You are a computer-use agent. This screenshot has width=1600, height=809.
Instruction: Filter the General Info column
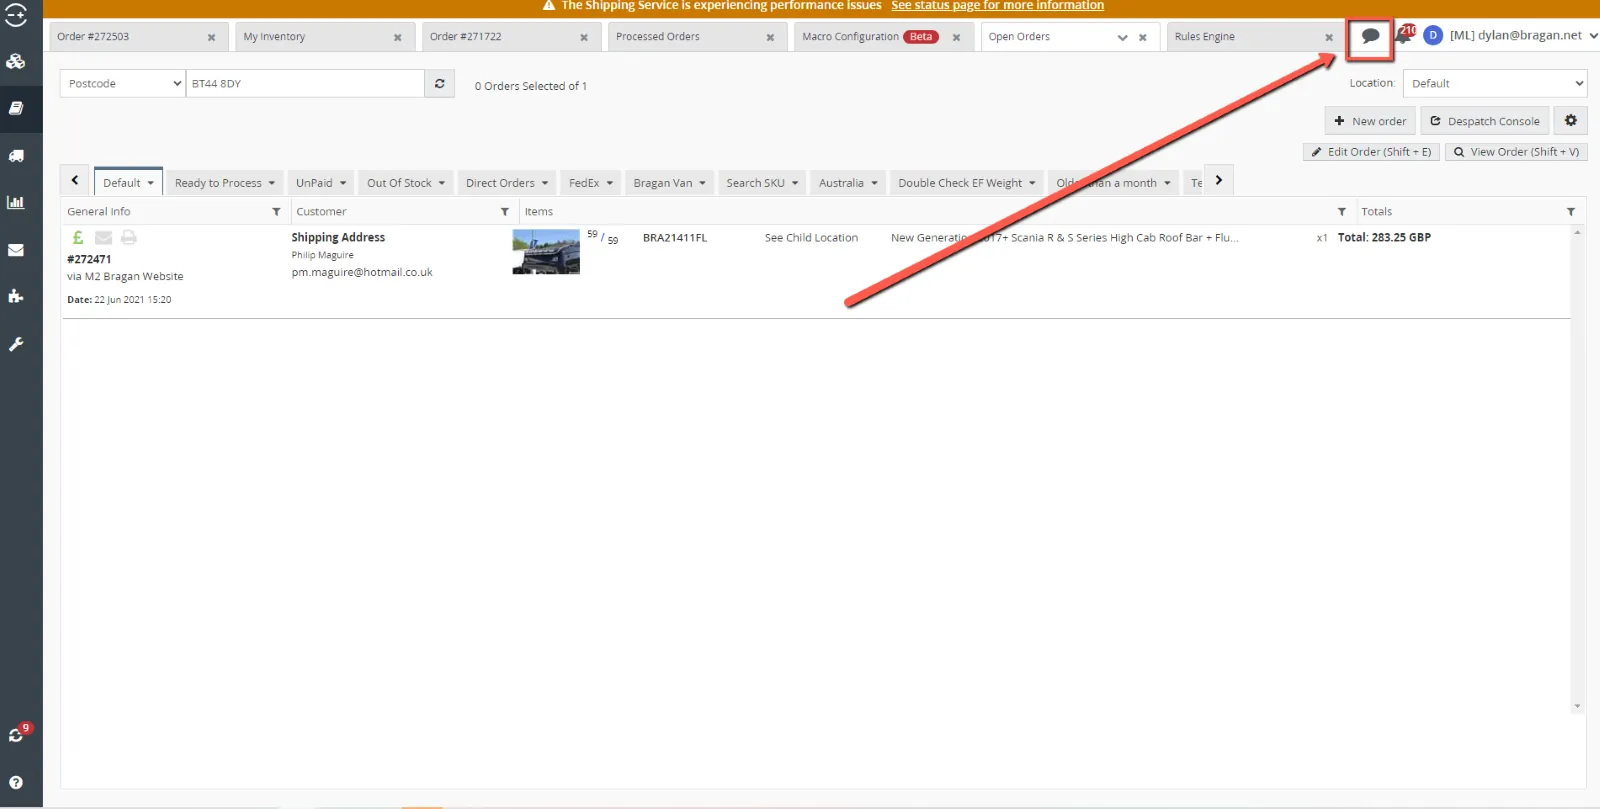pyautogui.click(x=277, y=212)
